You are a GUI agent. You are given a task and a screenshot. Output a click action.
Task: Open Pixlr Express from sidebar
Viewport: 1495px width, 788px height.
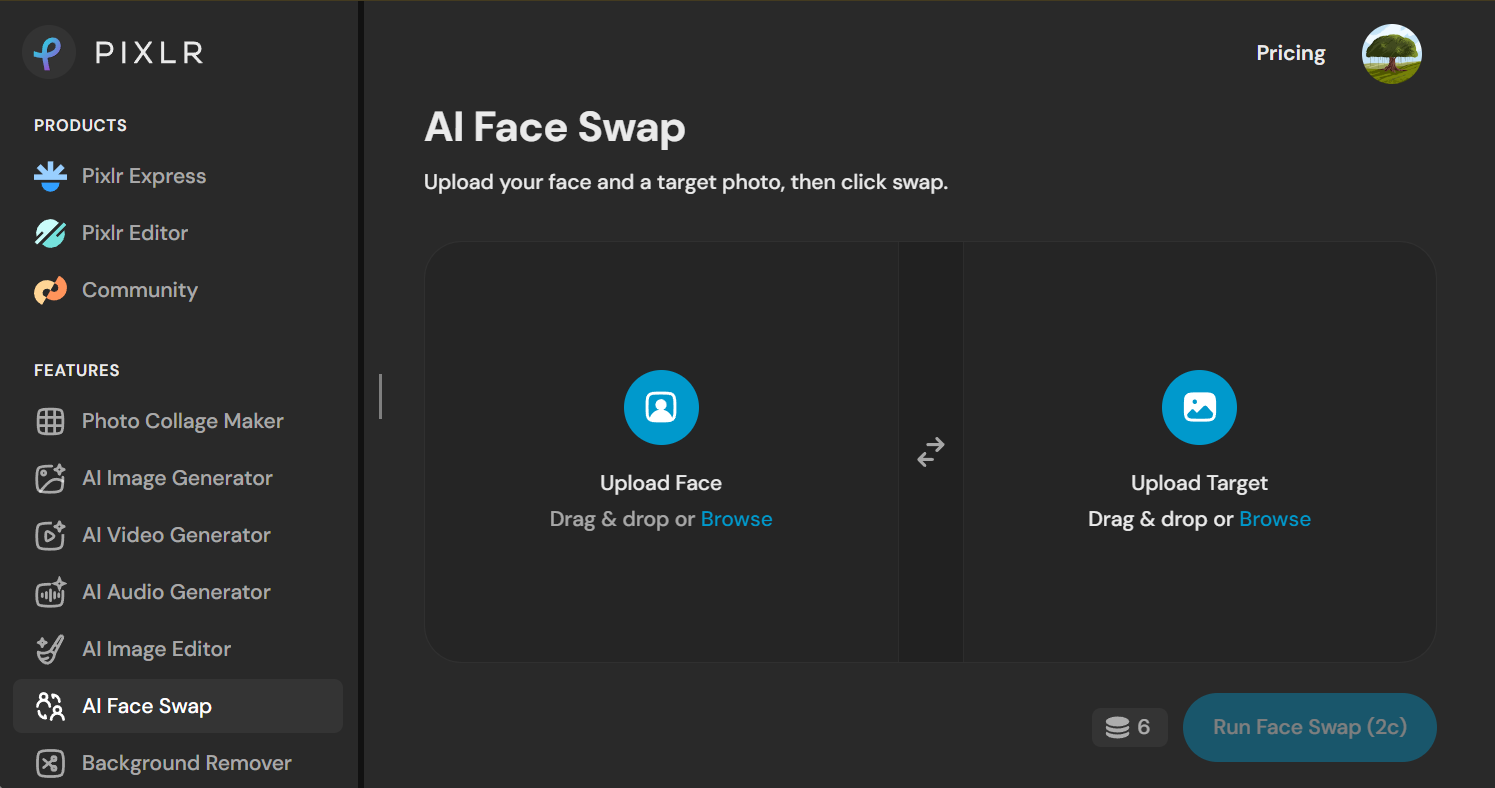click(x=144, y=176)
